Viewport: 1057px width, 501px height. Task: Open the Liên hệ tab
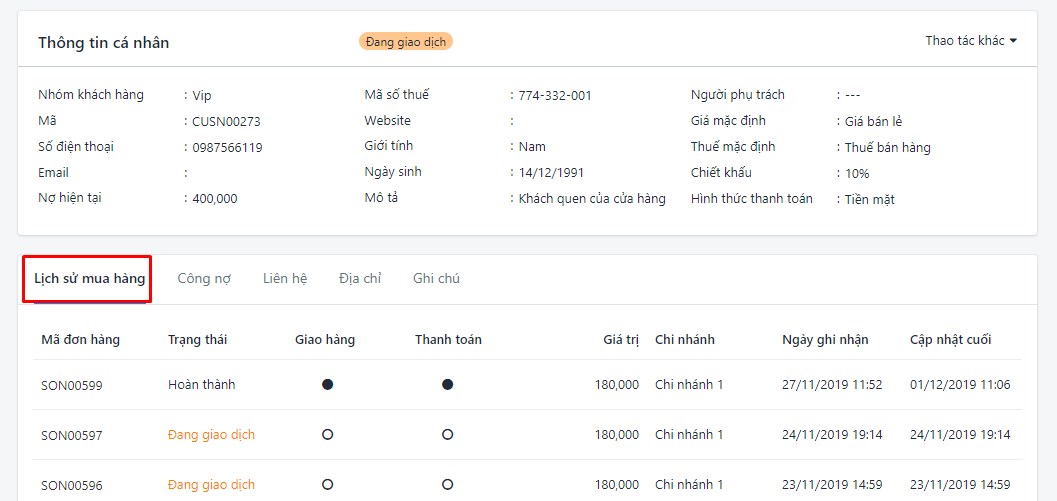[285, 278]
